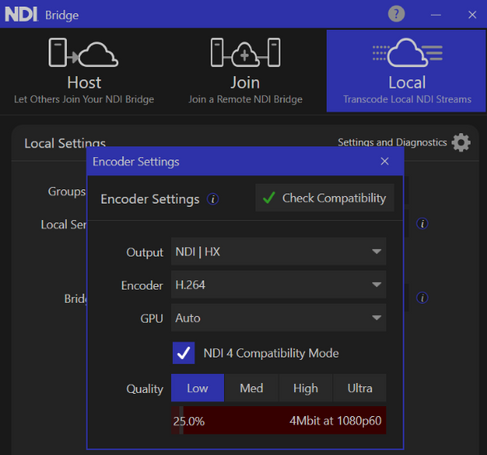Screen dimensions: 487x455
Task: Set Quality to Med
Action: click(251, 388)
